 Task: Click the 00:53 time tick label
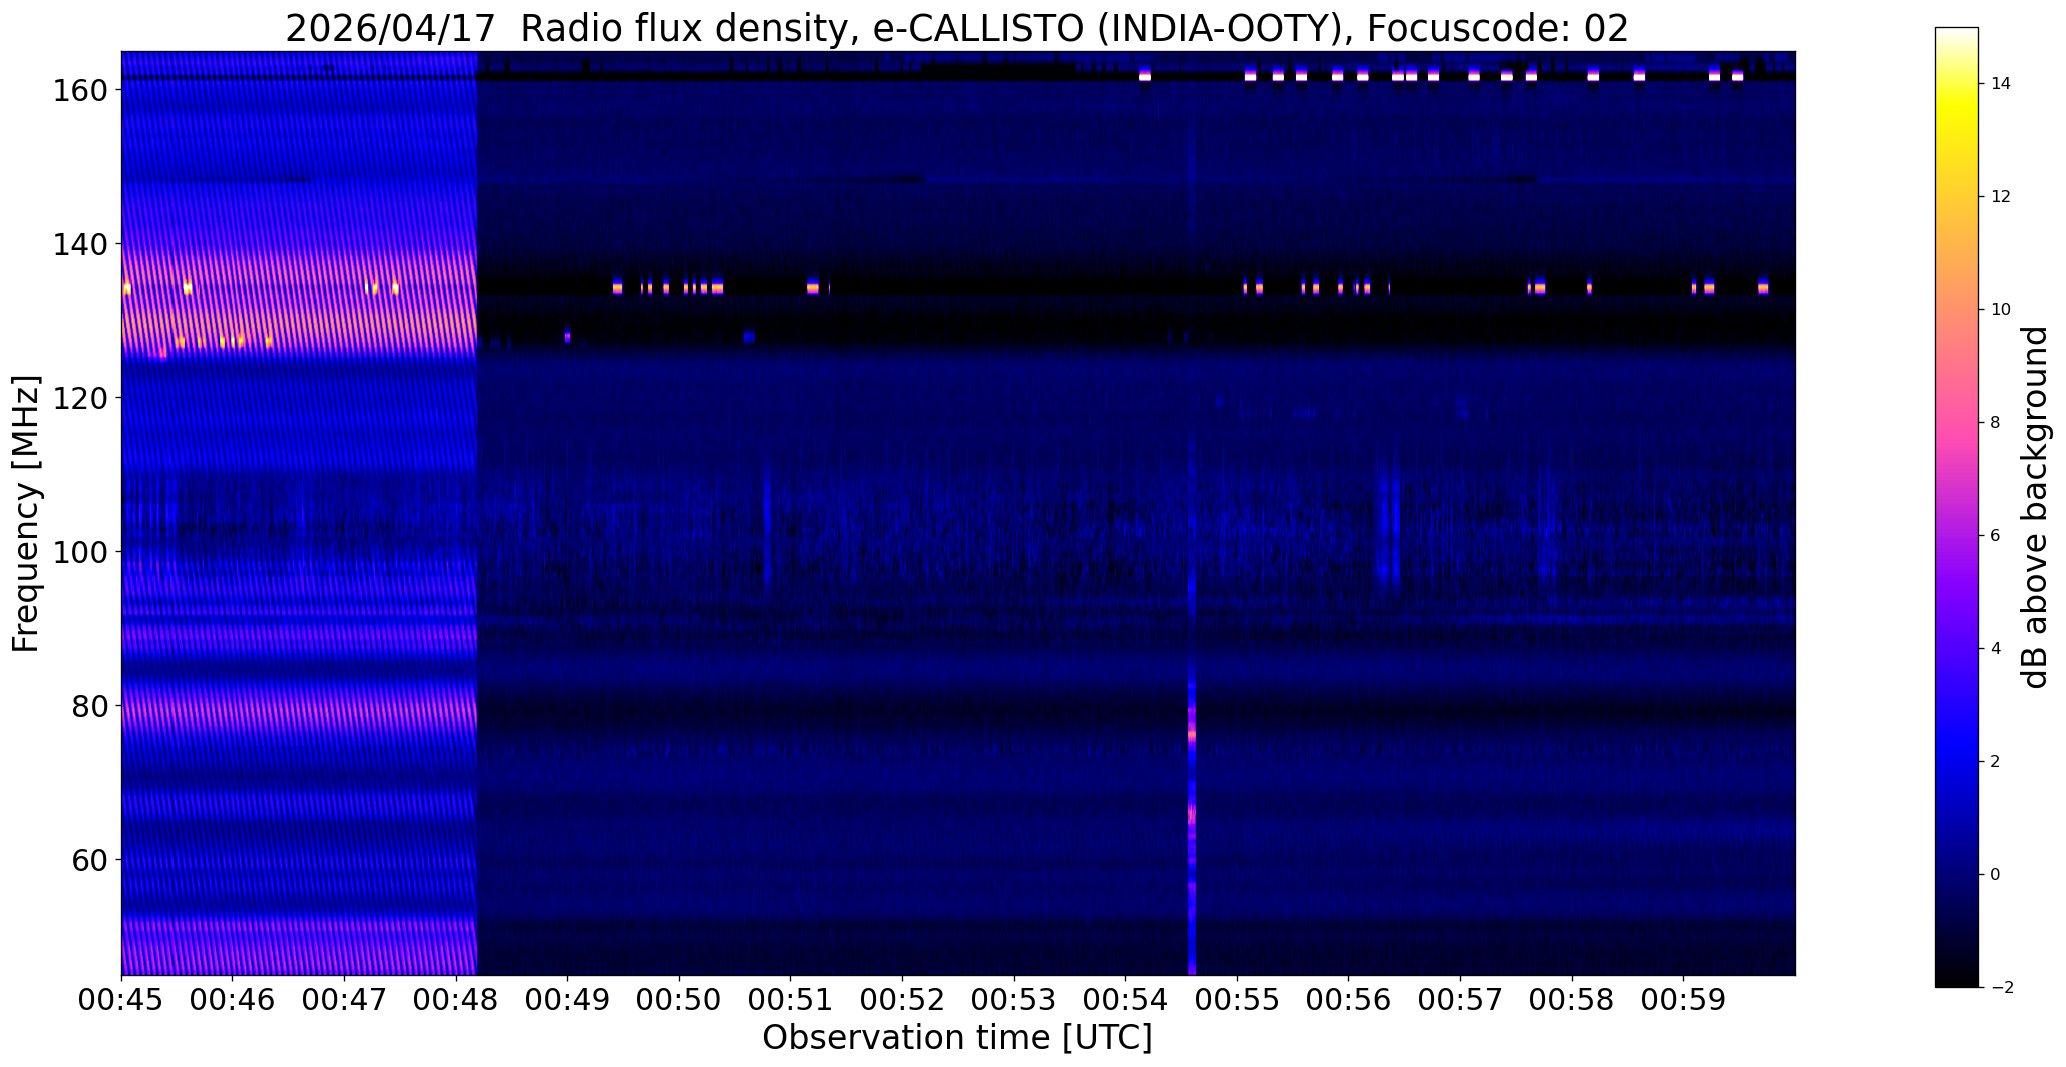click(1015, 1000)
